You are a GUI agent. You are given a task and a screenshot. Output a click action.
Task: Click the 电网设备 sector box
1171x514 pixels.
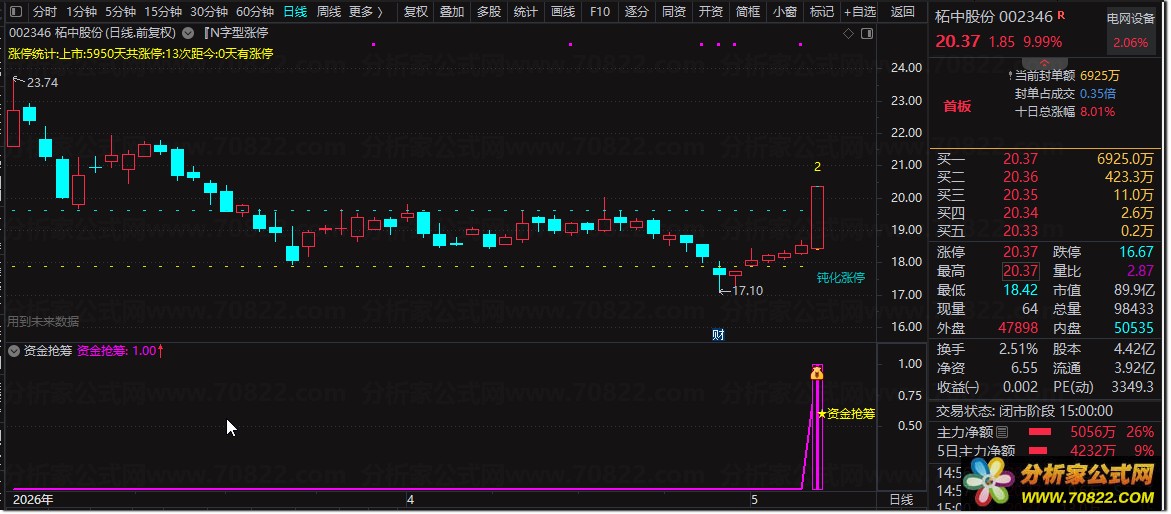(x=1130, y=31)
